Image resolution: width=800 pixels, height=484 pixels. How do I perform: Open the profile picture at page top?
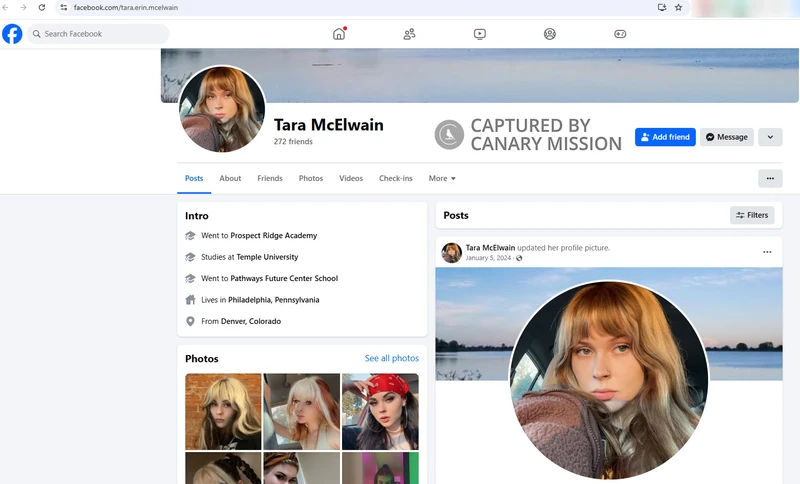click(222, 109)
